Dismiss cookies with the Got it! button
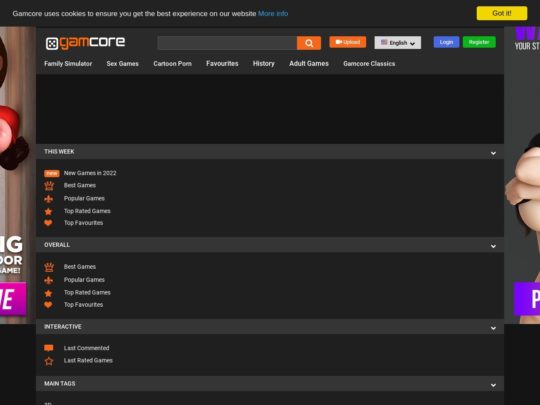 (502, 13)
